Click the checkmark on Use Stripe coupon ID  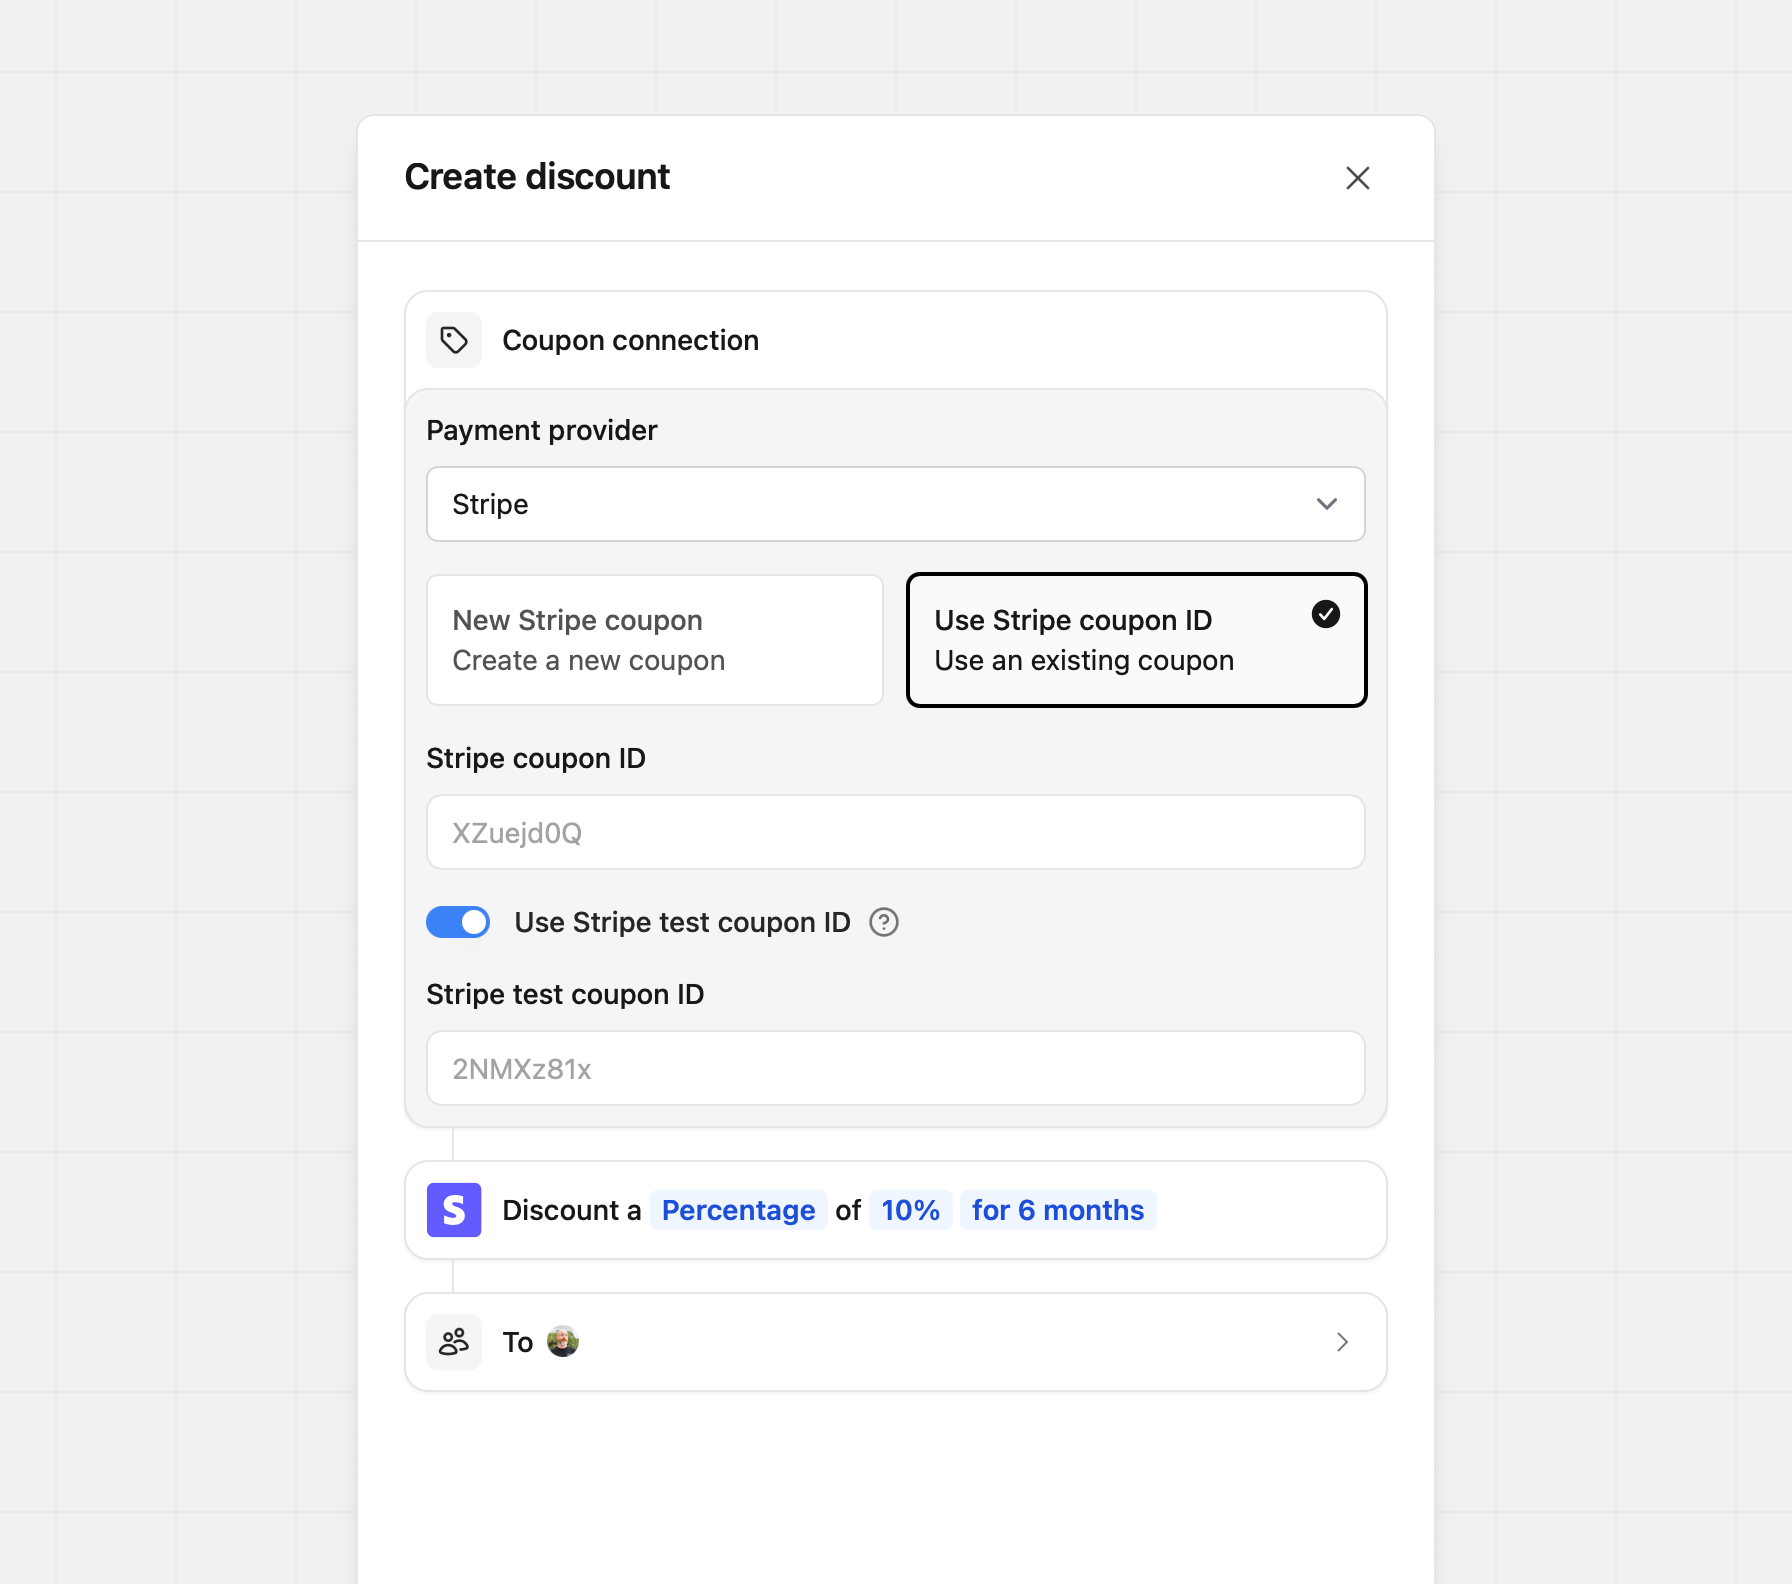[1326, 614]
